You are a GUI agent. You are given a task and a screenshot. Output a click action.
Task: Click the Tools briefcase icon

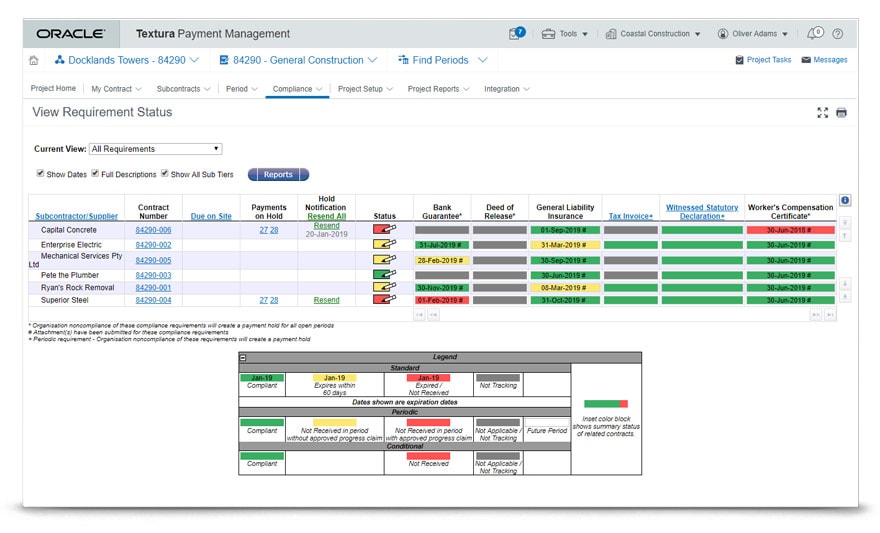[548, 34]
